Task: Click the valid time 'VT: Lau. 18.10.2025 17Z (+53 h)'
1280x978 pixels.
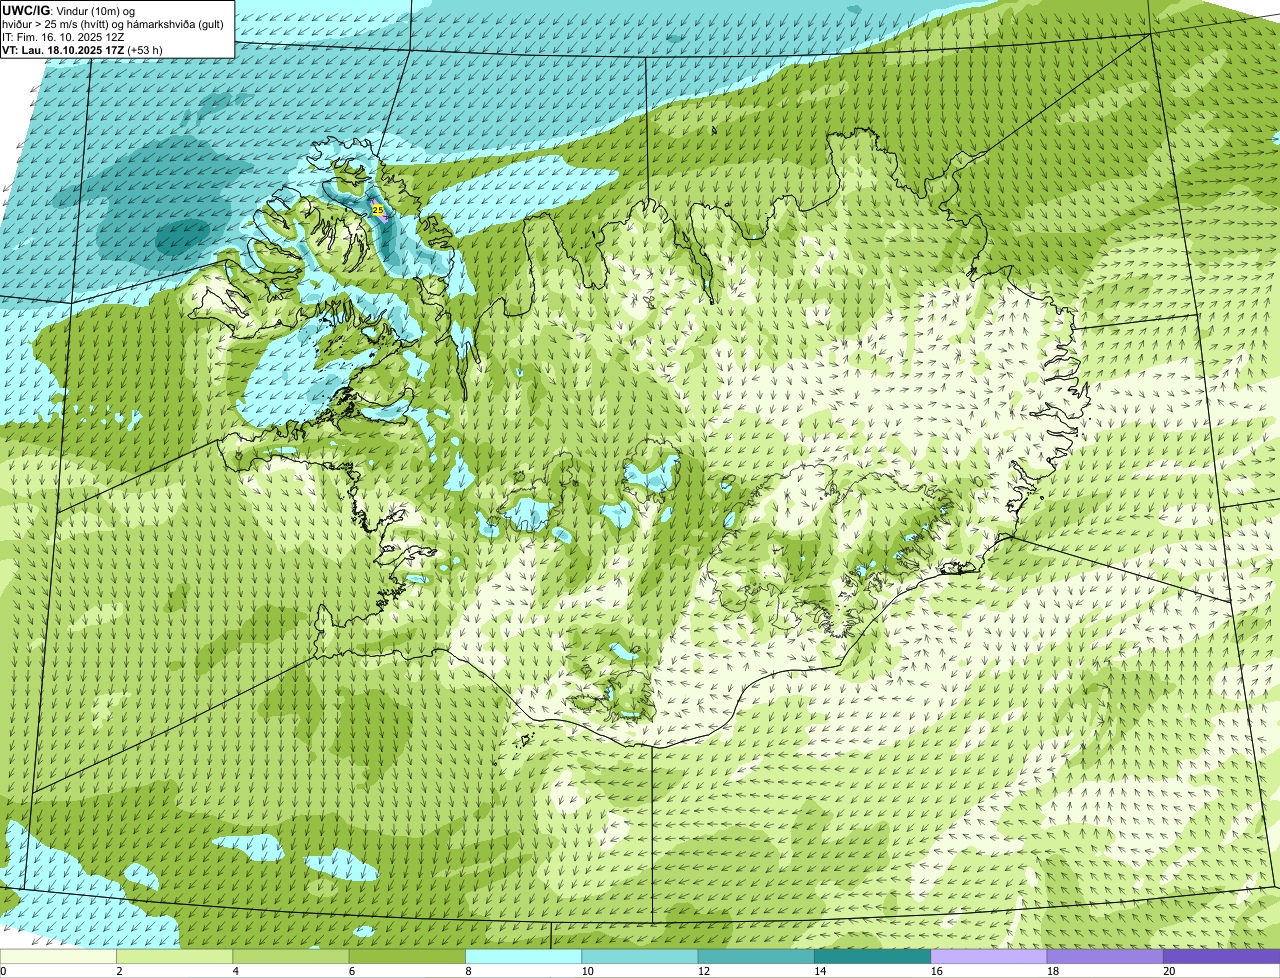Action: pos(82,50)
